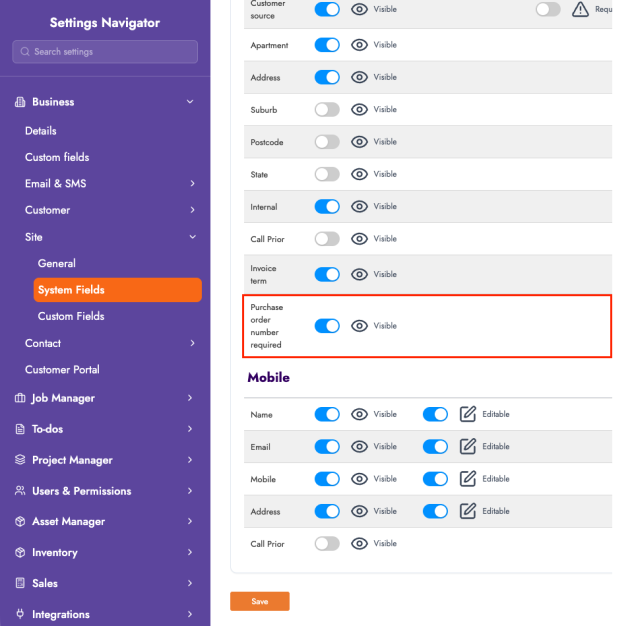This screenshot has height=626, width=630.
Task: Turn off the Invoice term toggle
Action: (x=327, y=274)
